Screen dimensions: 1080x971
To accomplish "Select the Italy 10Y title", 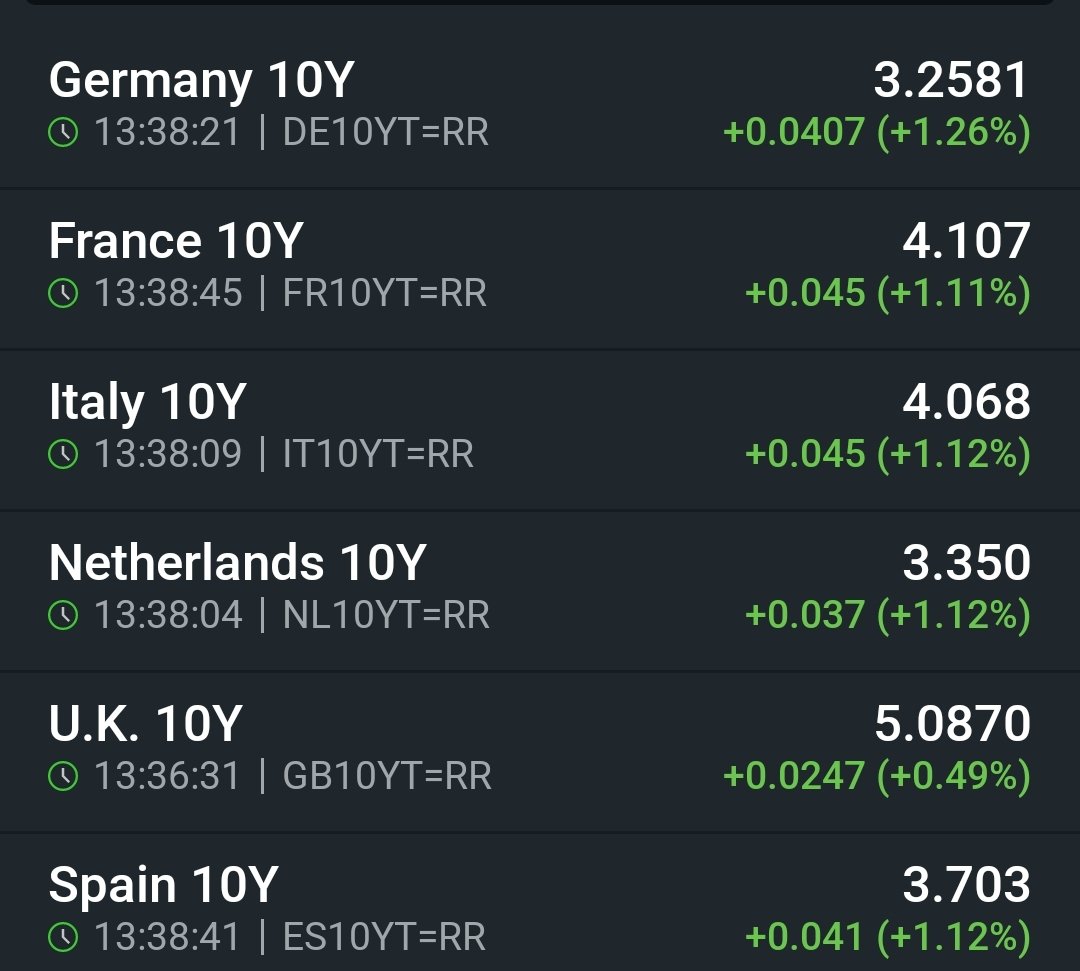I will (x=147, y=402).
